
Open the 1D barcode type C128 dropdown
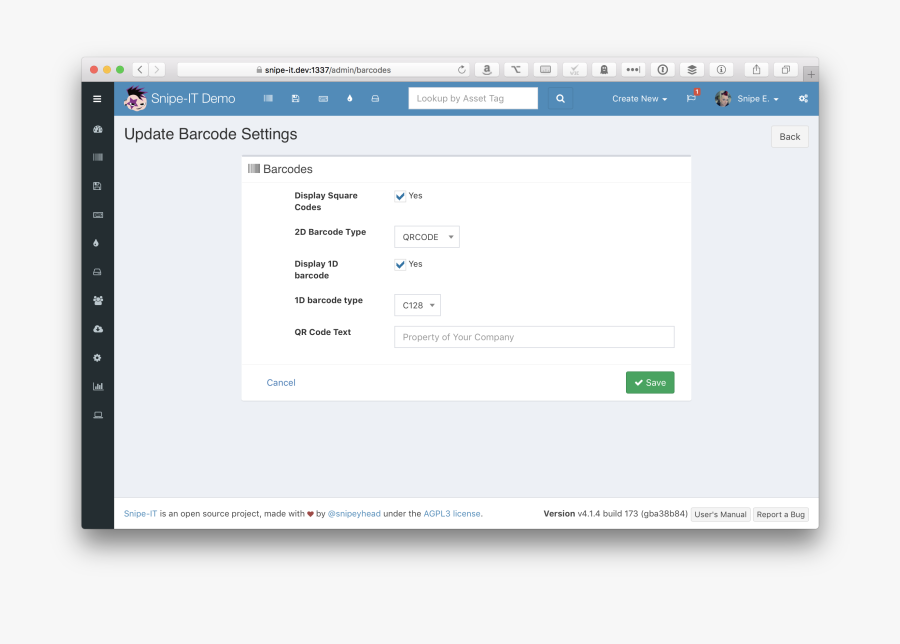click(x=417, y=305)
